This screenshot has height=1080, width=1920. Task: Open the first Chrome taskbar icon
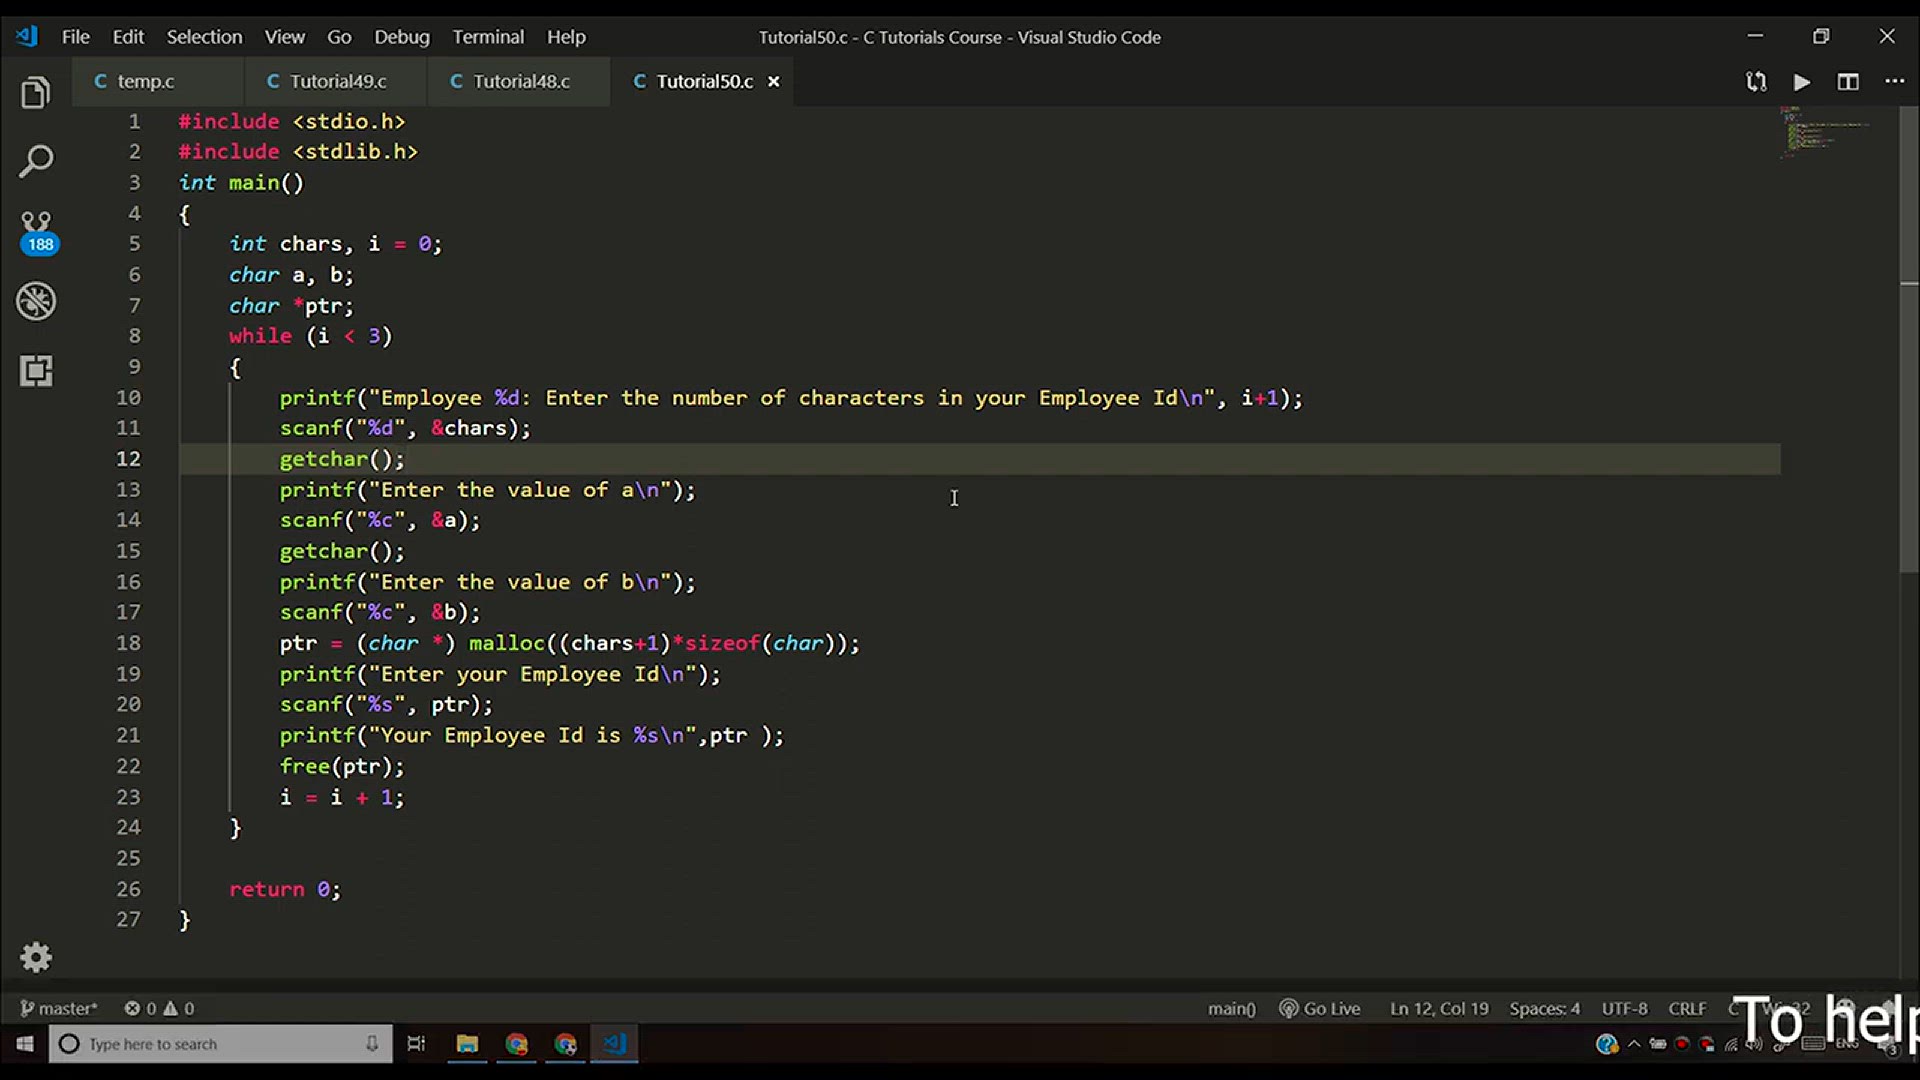click(x=516, y=1044)
